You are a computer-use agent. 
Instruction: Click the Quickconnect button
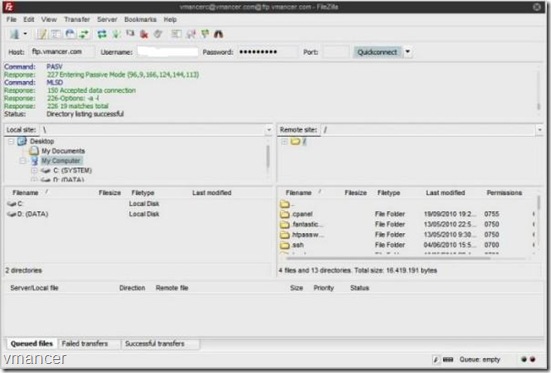[377, 52]
